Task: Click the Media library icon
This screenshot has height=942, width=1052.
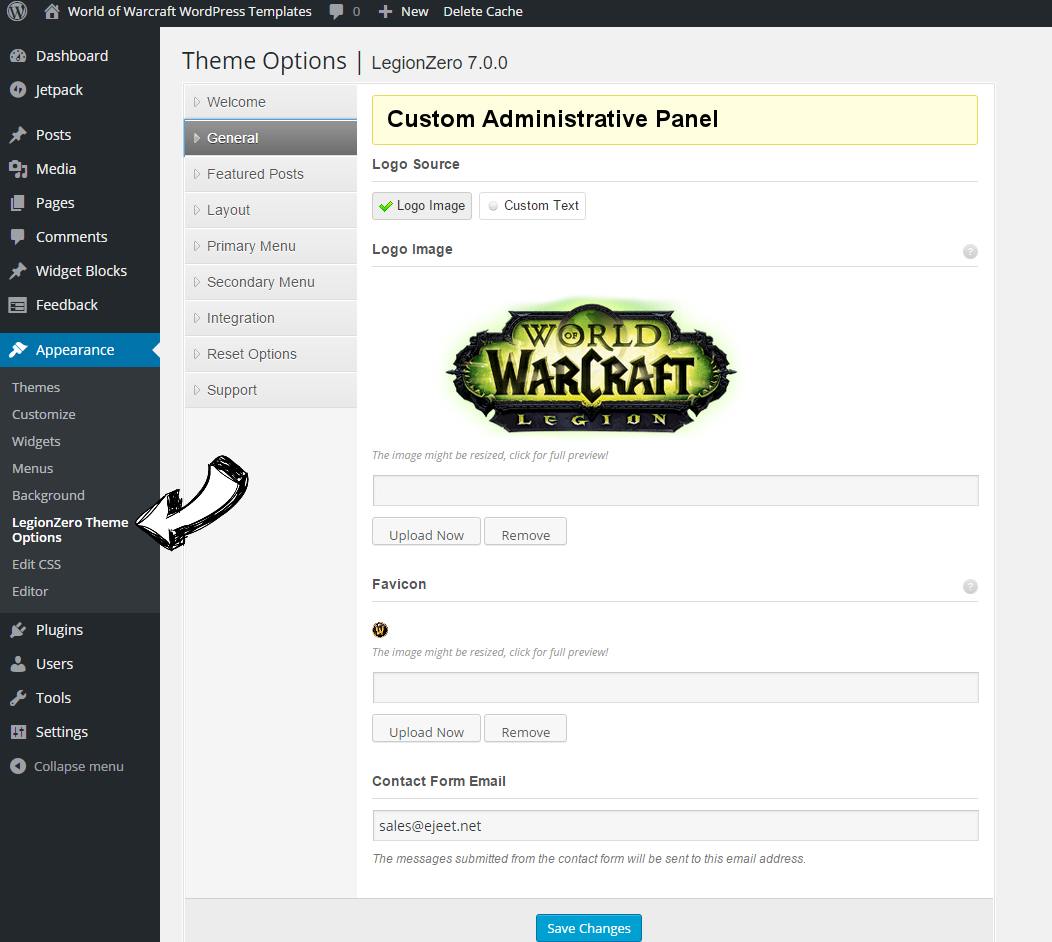Action: click(18, 169)
